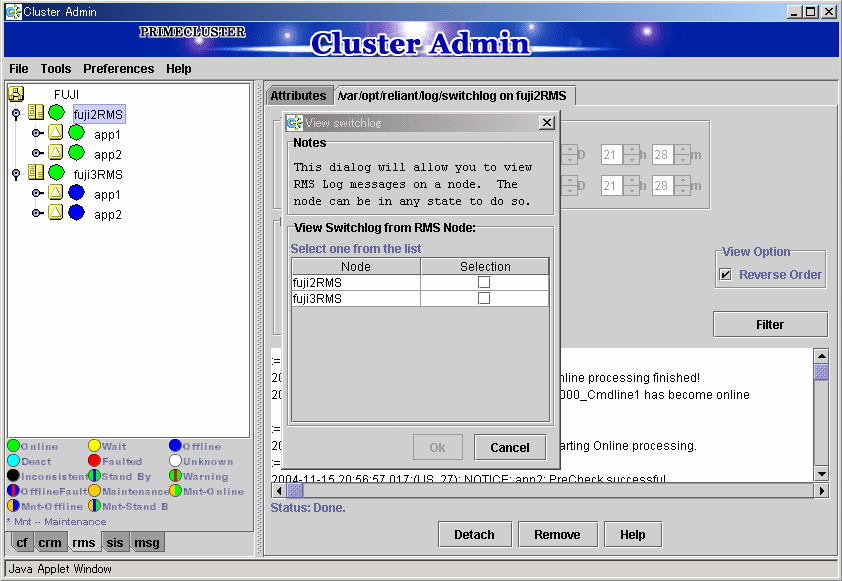
Task: Expand app2 under fuji2RMS
Action: 37,152
